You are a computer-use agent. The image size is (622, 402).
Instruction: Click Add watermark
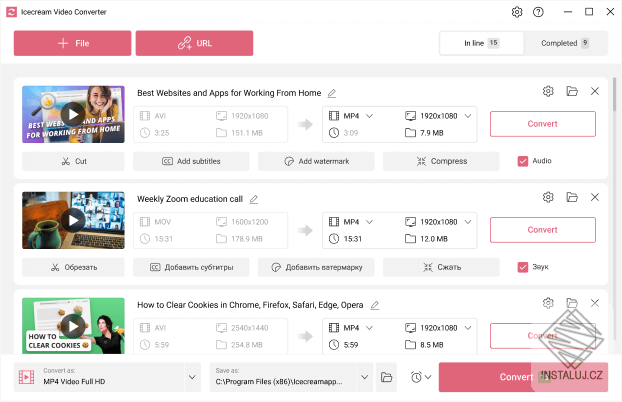pyautogui.click(x=316, y=161)
